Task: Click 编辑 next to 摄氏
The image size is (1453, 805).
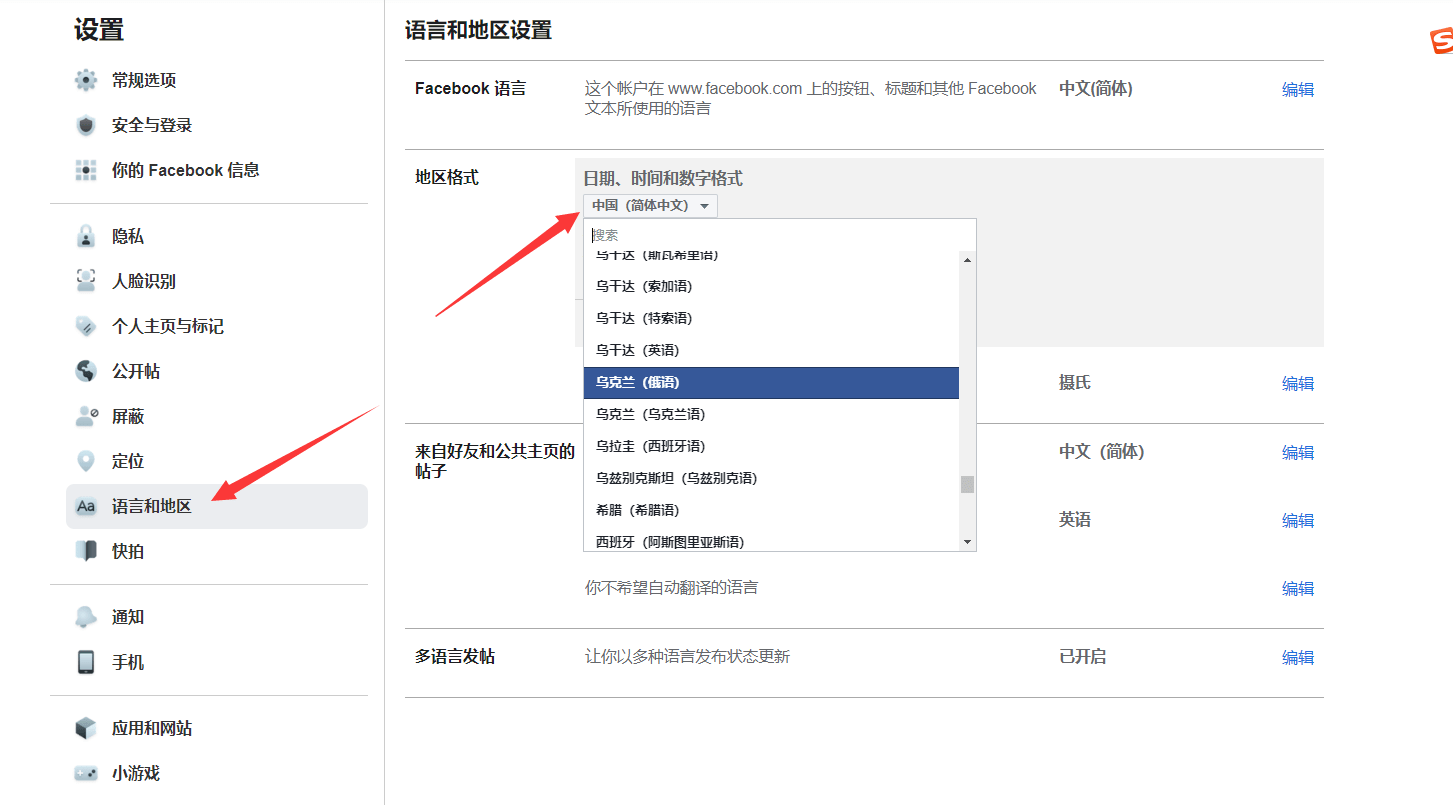Action: pos(1298,383)
